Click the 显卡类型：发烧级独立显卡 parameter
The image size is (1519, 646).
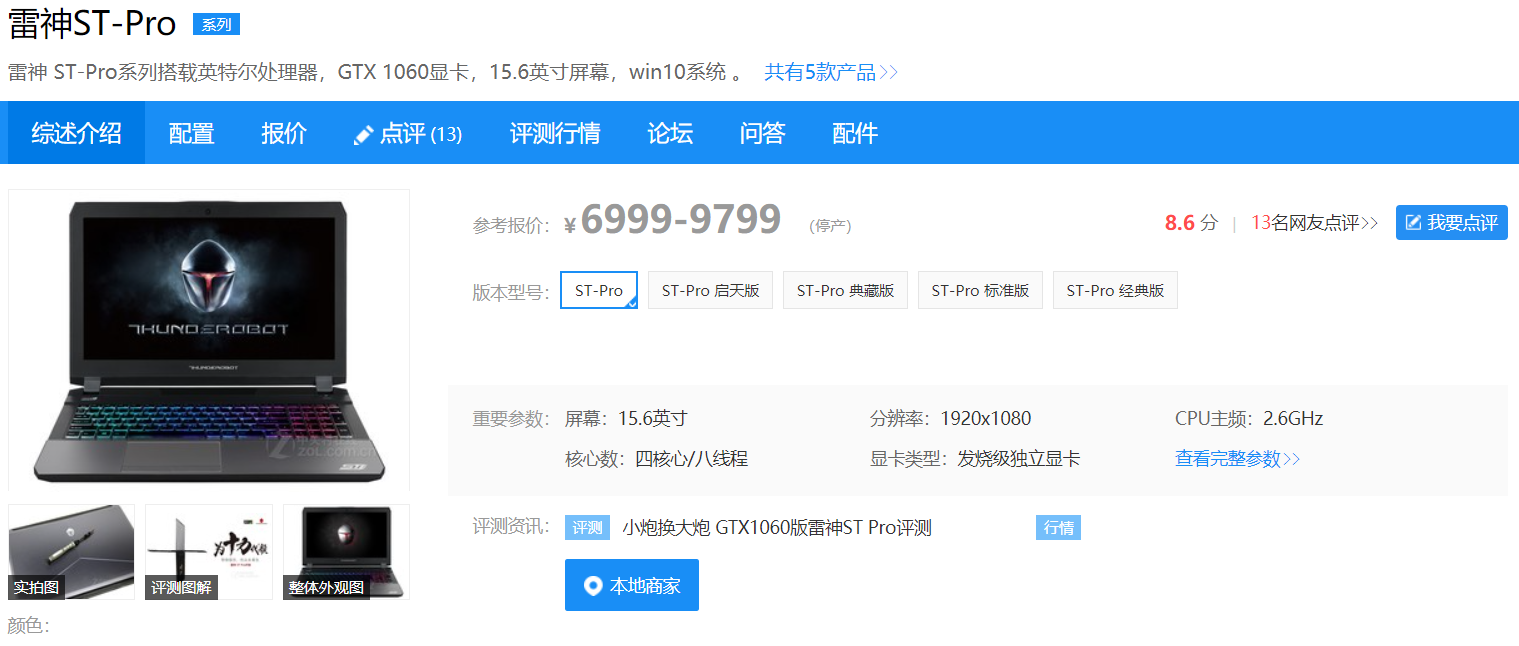(975, 459)
